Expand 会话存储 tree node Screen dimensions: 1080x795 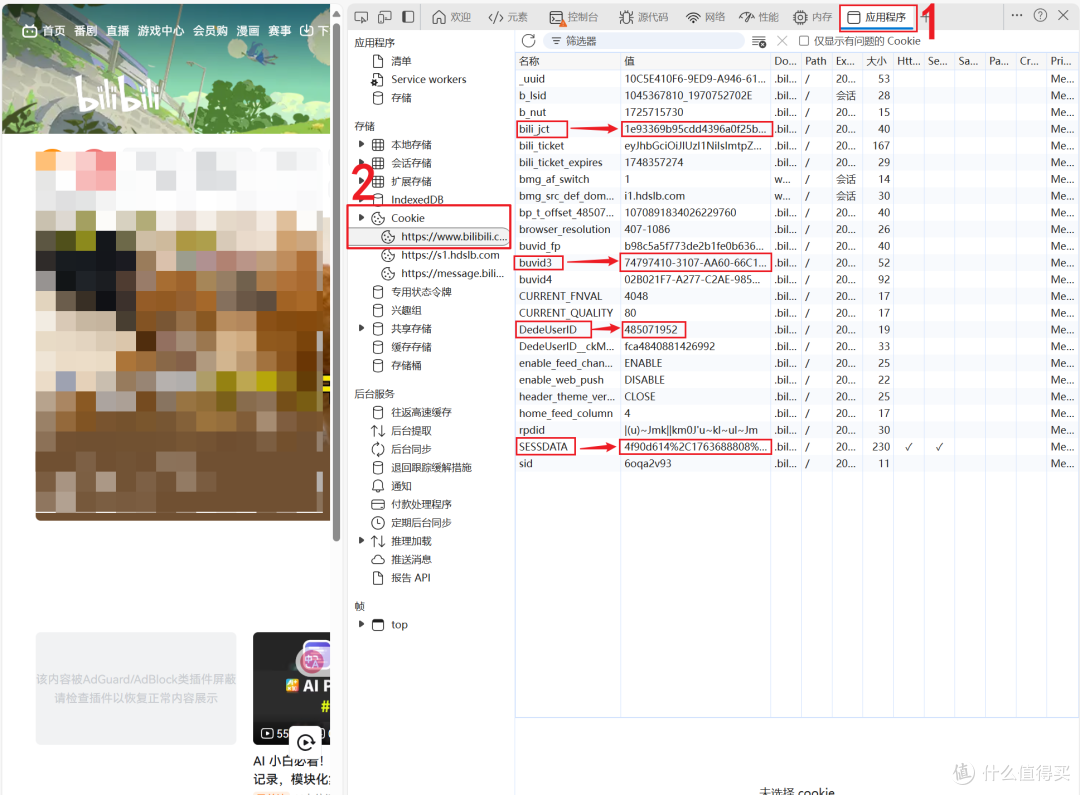(x=362, y=163)
